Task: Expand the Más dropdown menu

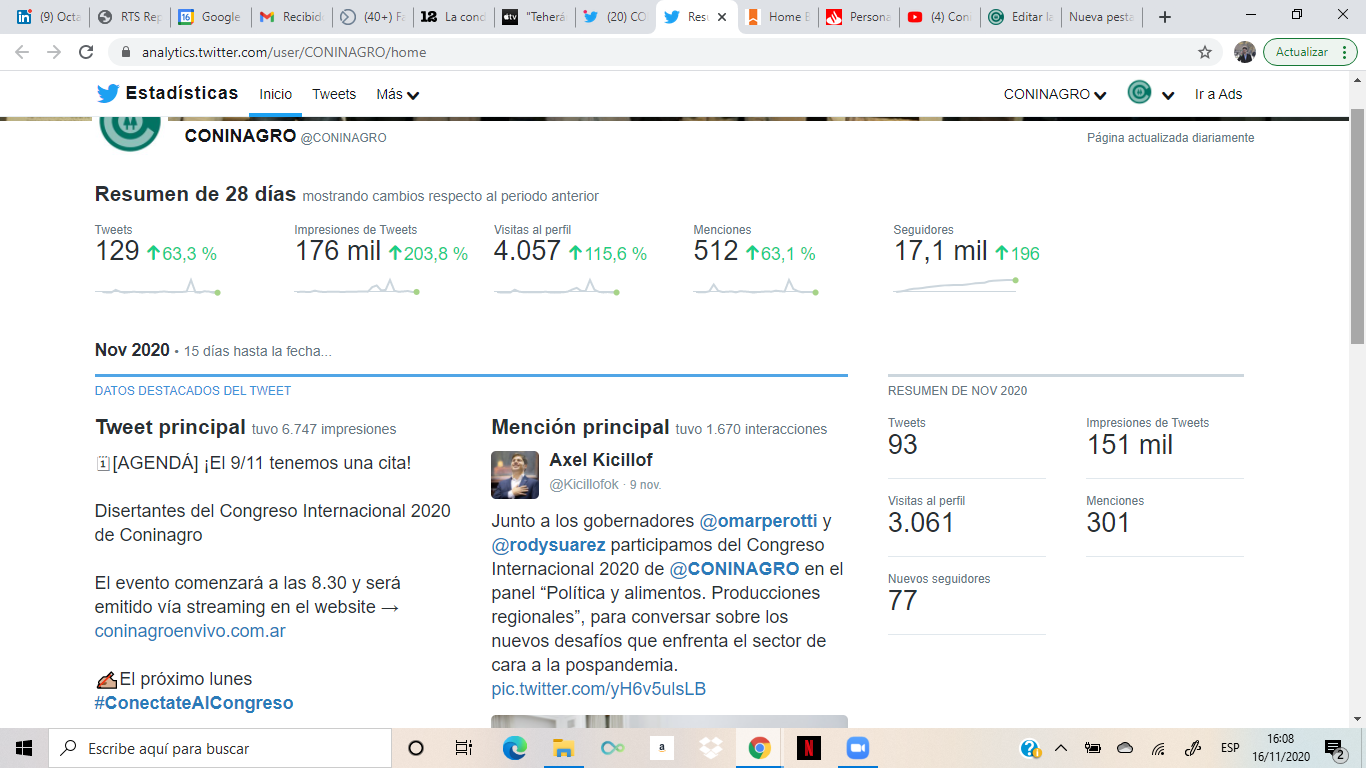Action: click(397, 94)
